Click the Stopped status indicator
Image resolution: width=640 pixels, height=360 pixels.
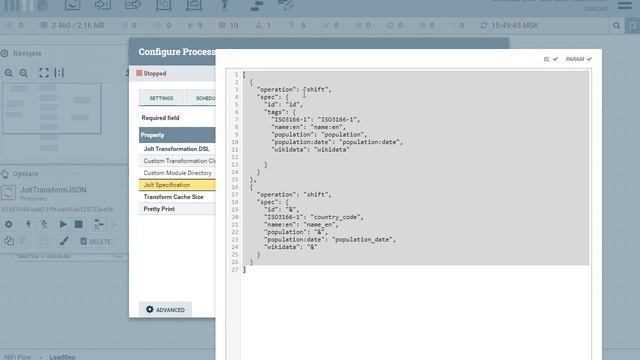coord(151,73)
